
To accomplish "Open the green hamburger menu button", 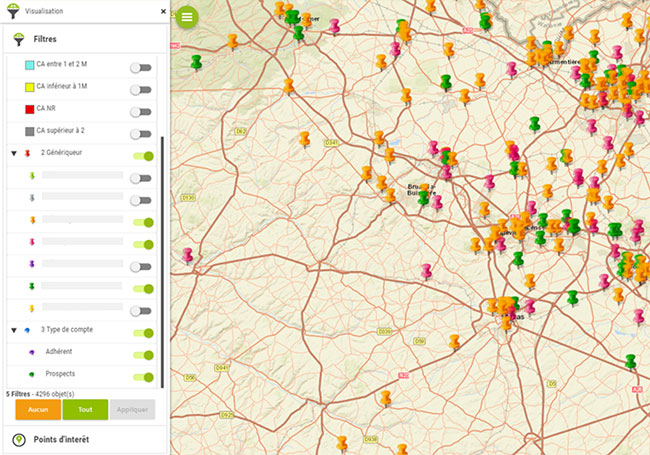I will point(186,17).
